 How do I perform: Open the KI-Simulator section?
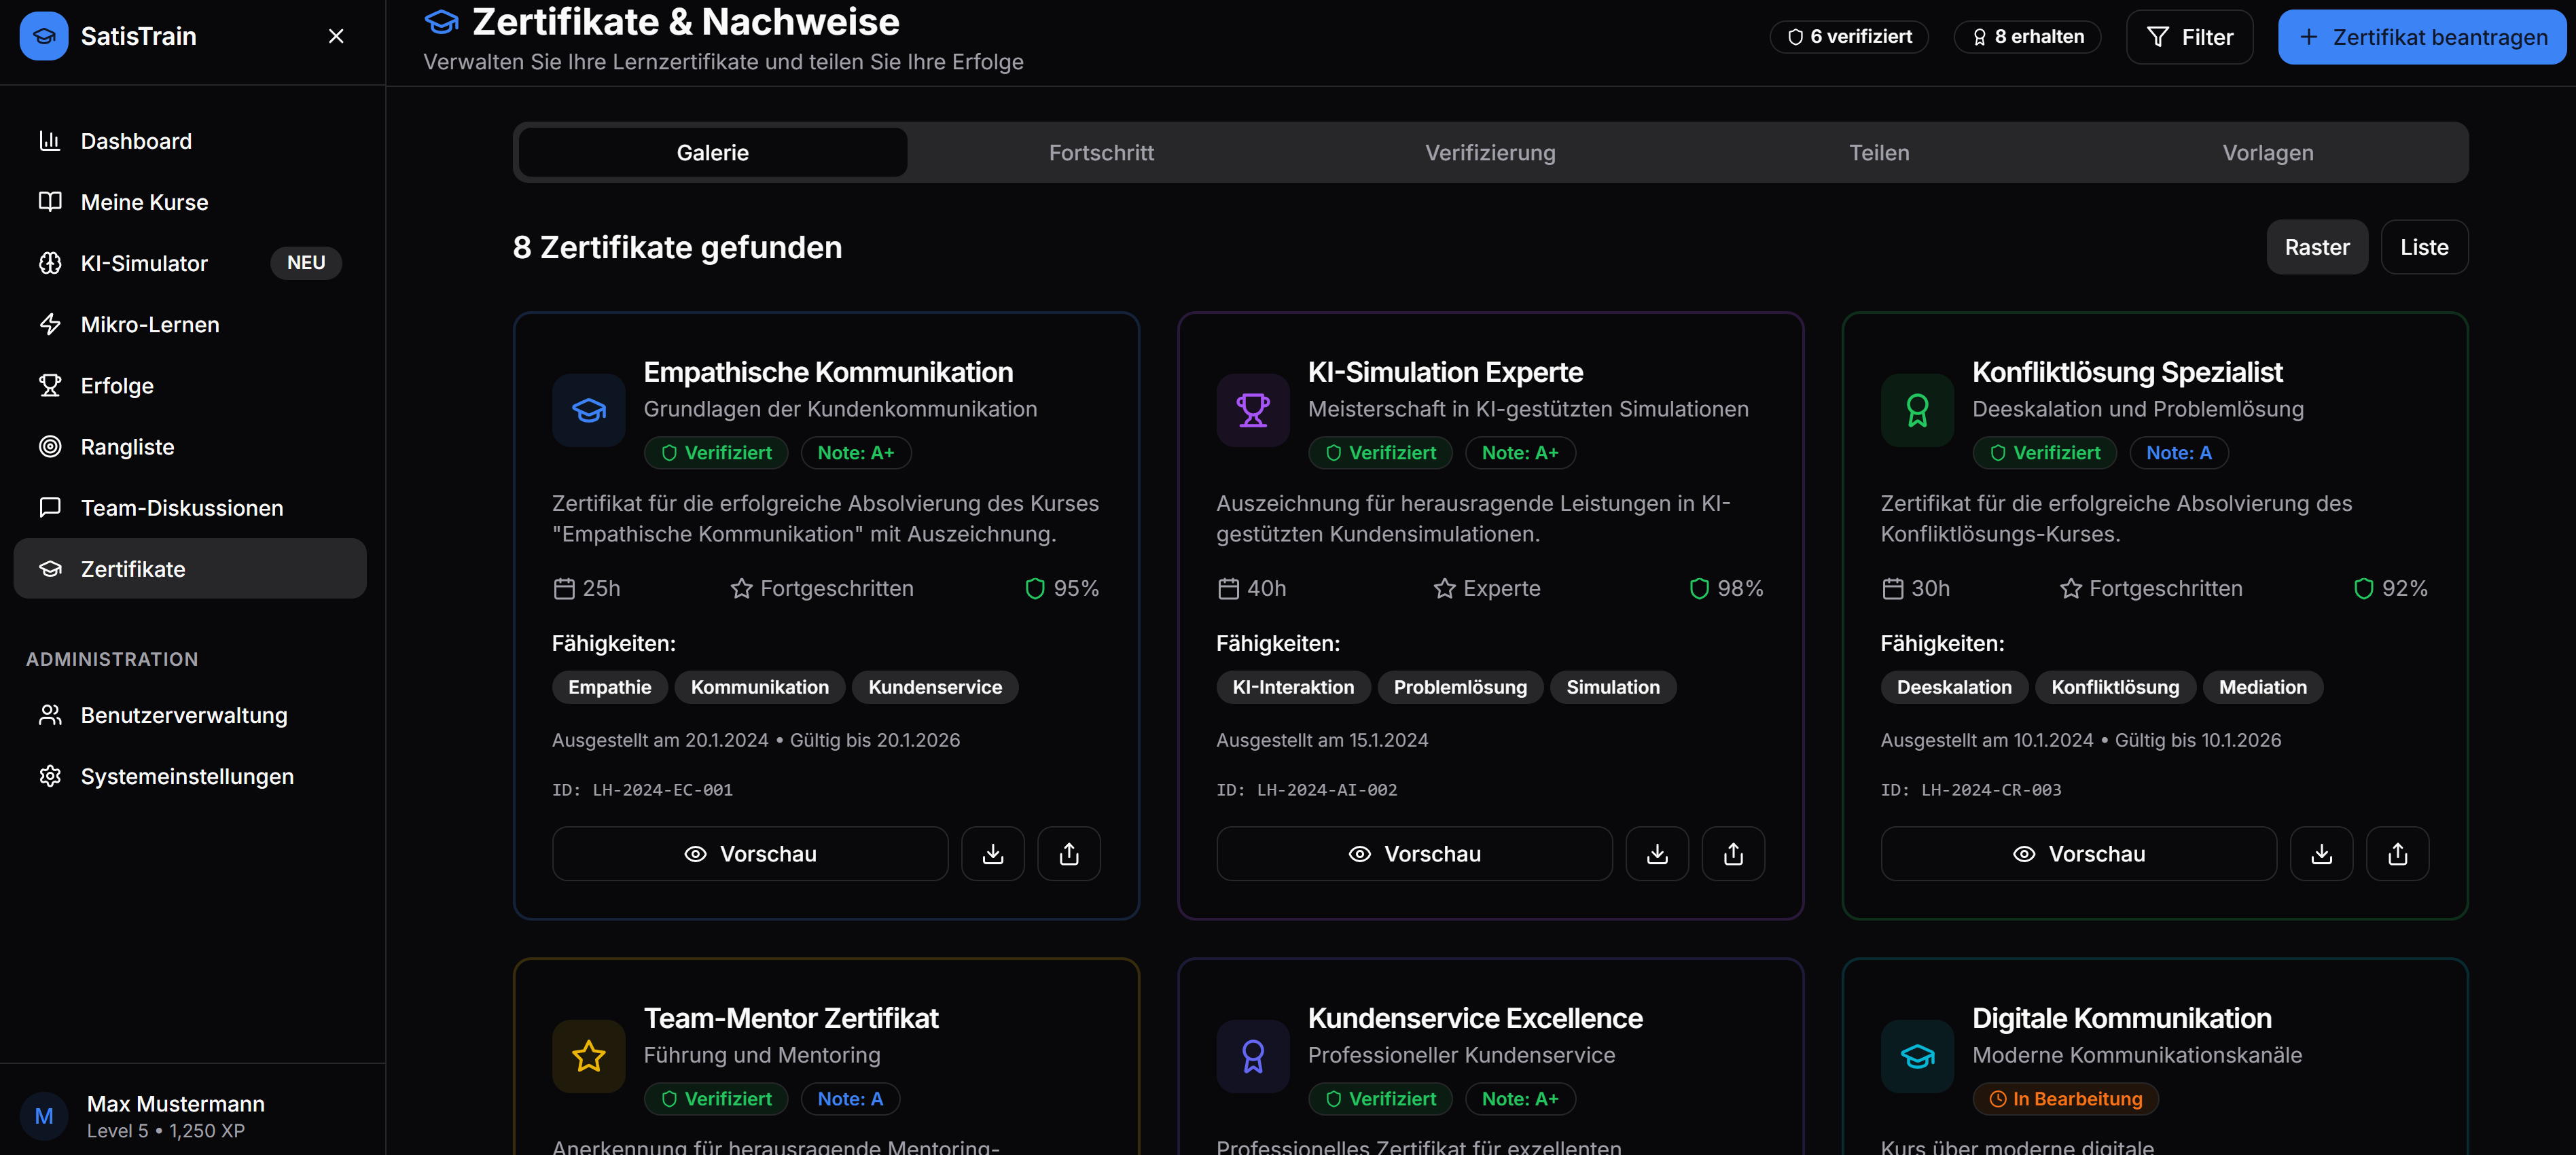pos(190,263)
